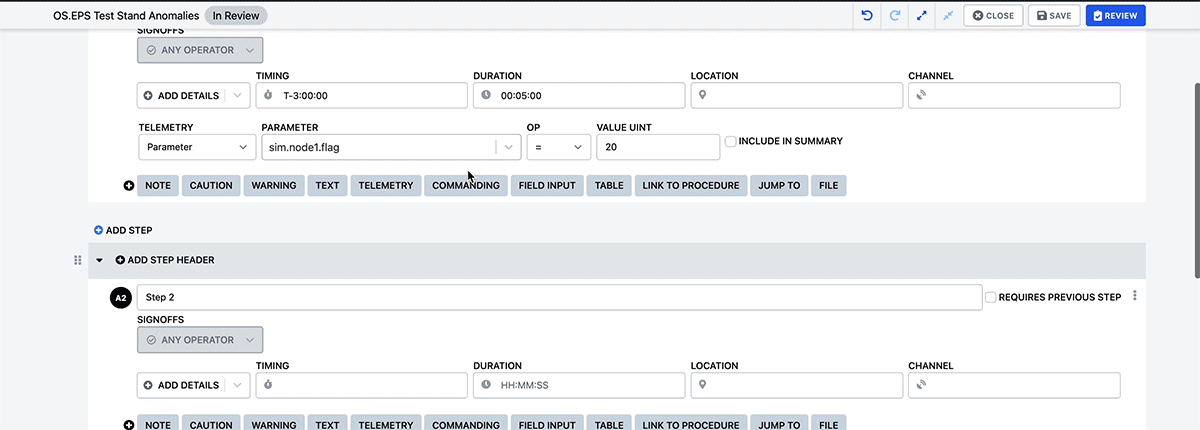Expand Step 2's Add Details arrow
Image resolution: width=1200 pixels, height=430 pixels.
pos(238,385)
